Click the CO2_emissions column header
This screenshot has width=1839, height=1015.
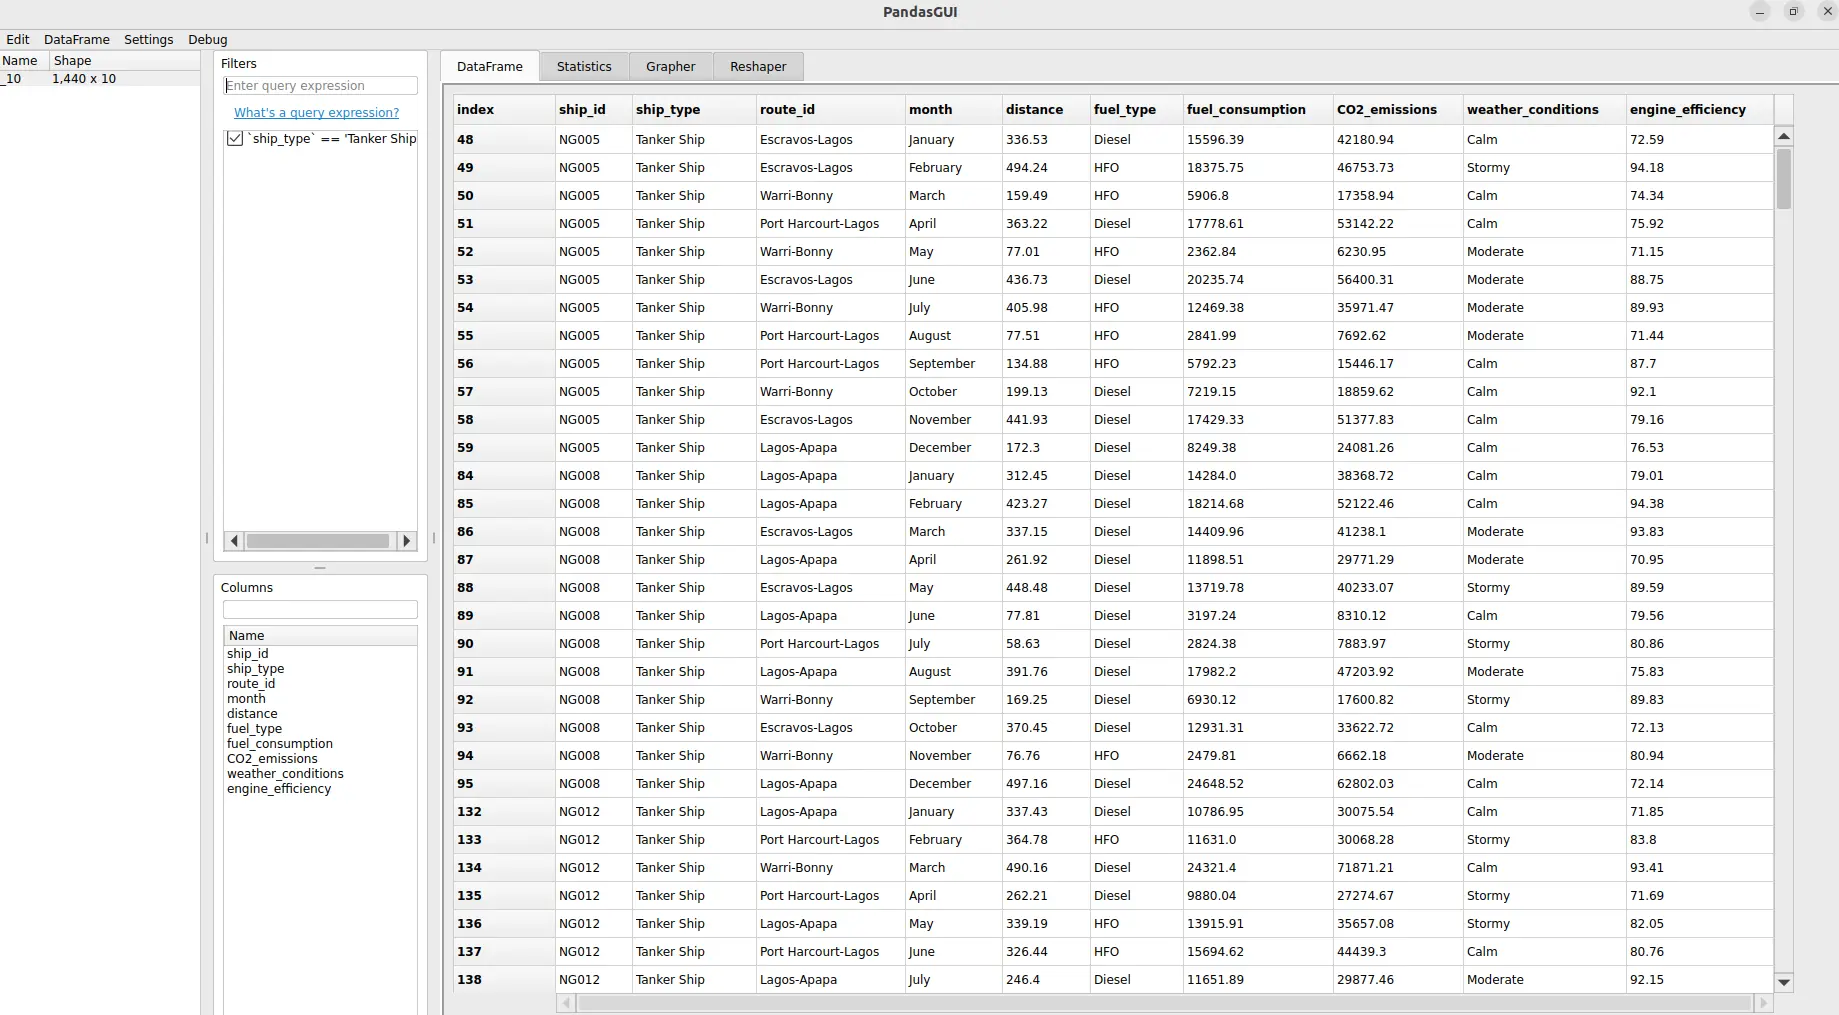point(1398,110)
